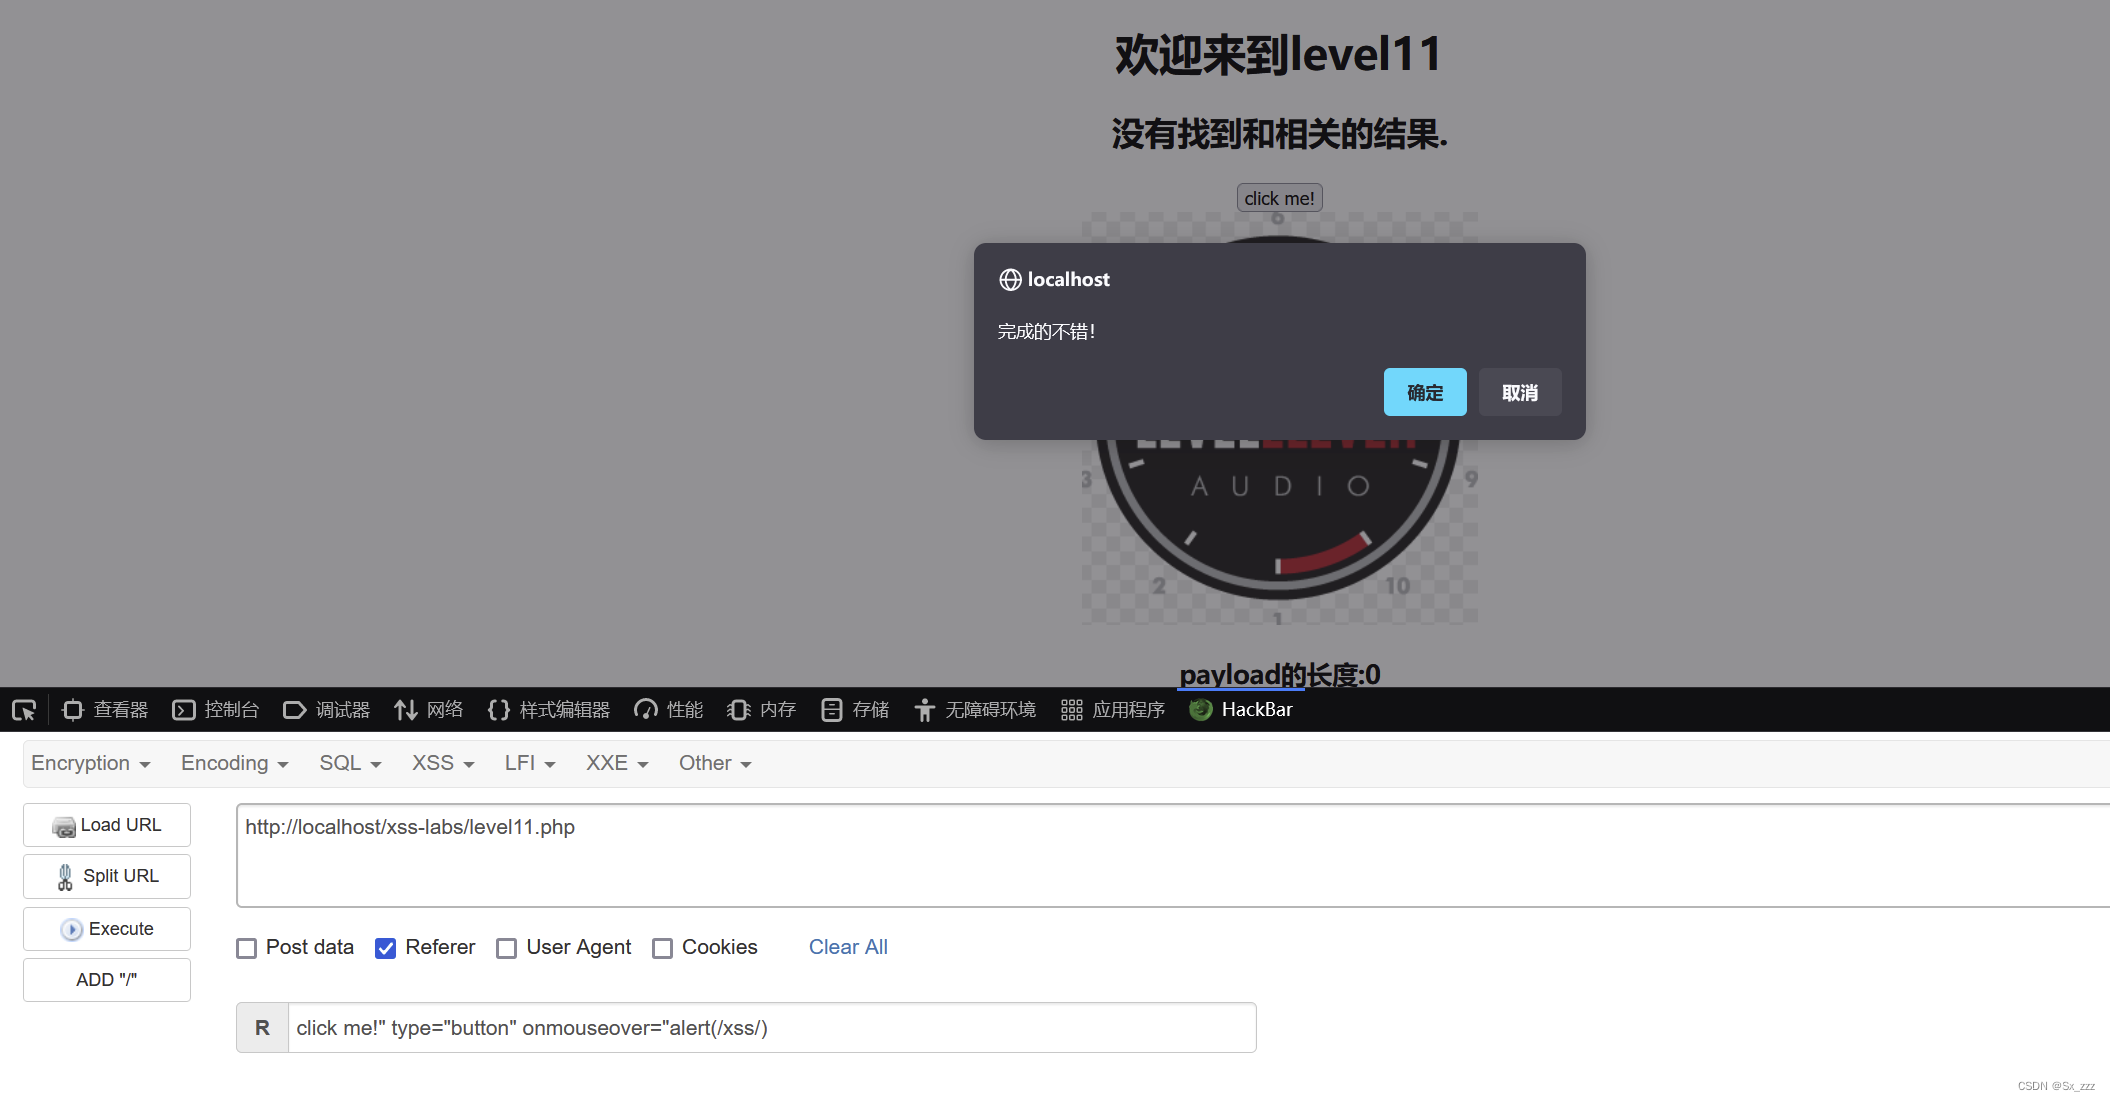Screen dimensions: 2110x1101
Task: Expand the Other dropdown menu
Action: pos(710,762)
